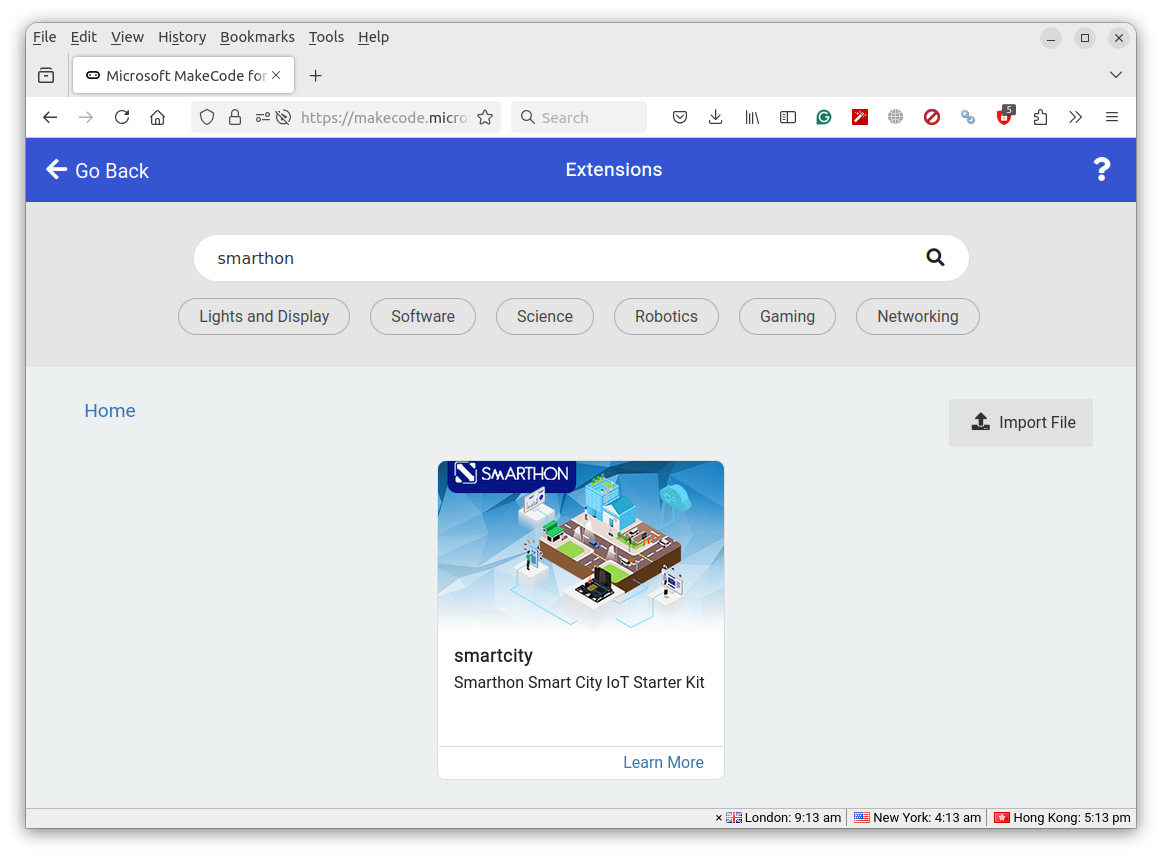Open the list all tabs dropdown
The image size is (1162, 857).
pyautogui.click(x=1115, y=75)
